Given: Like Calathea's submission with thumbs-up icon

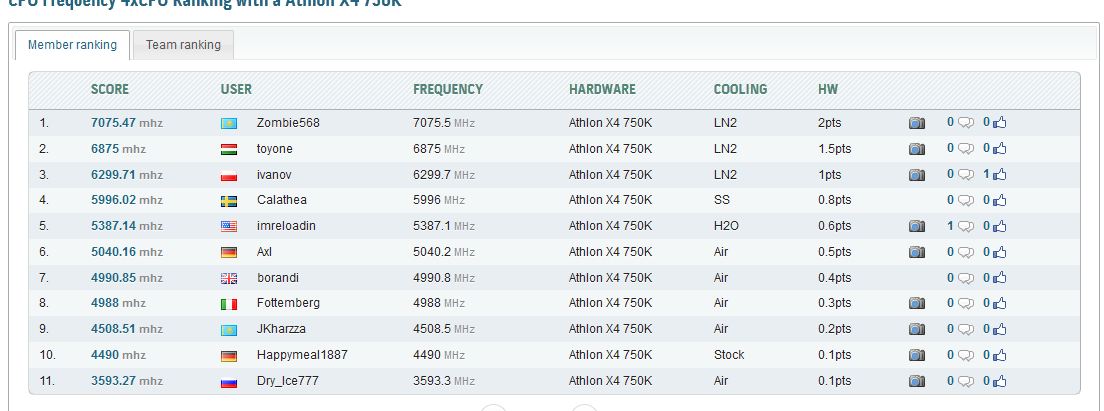Looking at the screenshot, I should (x=1000, y=201).
